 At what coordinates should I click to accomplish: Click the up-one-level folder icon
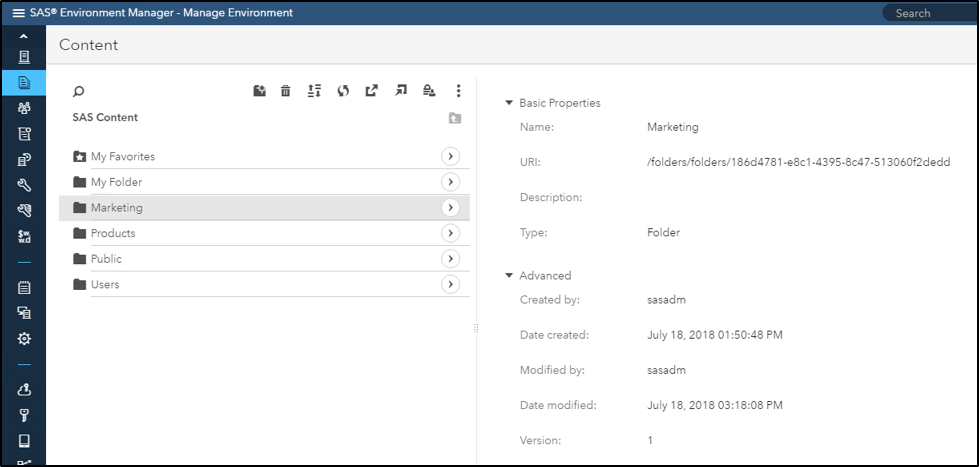(x=455, y=118)
